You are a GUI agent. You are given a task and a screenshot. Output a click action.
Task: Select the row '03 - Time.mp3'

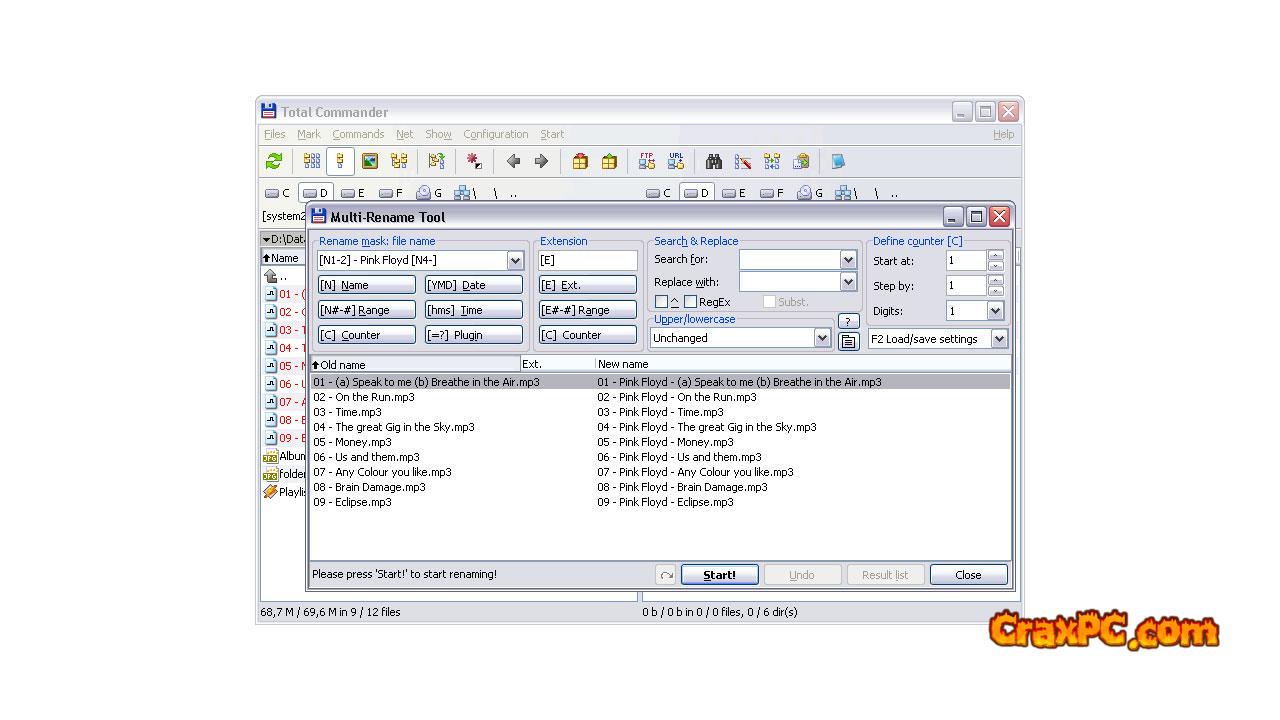pyautogui.click(x=660, y=412)
